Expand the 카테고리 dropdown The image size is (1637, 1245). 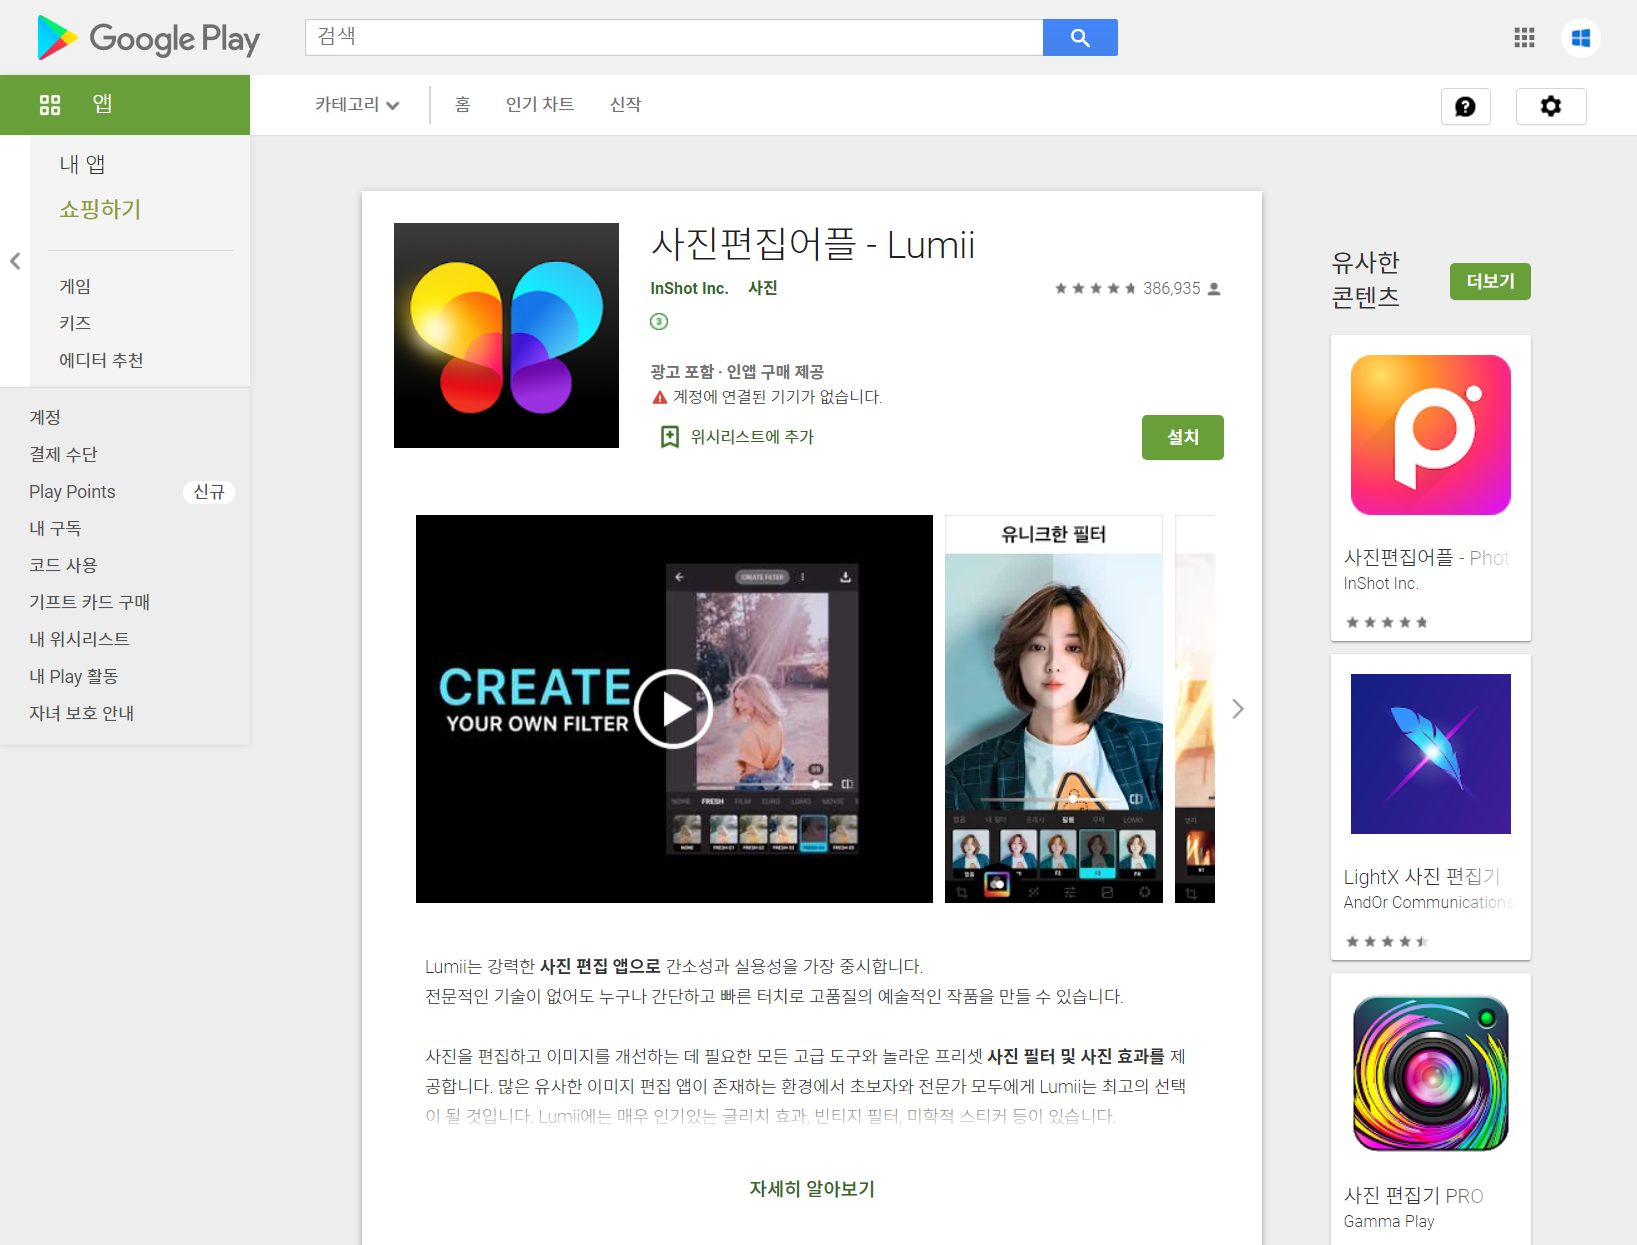coord(357,105)
